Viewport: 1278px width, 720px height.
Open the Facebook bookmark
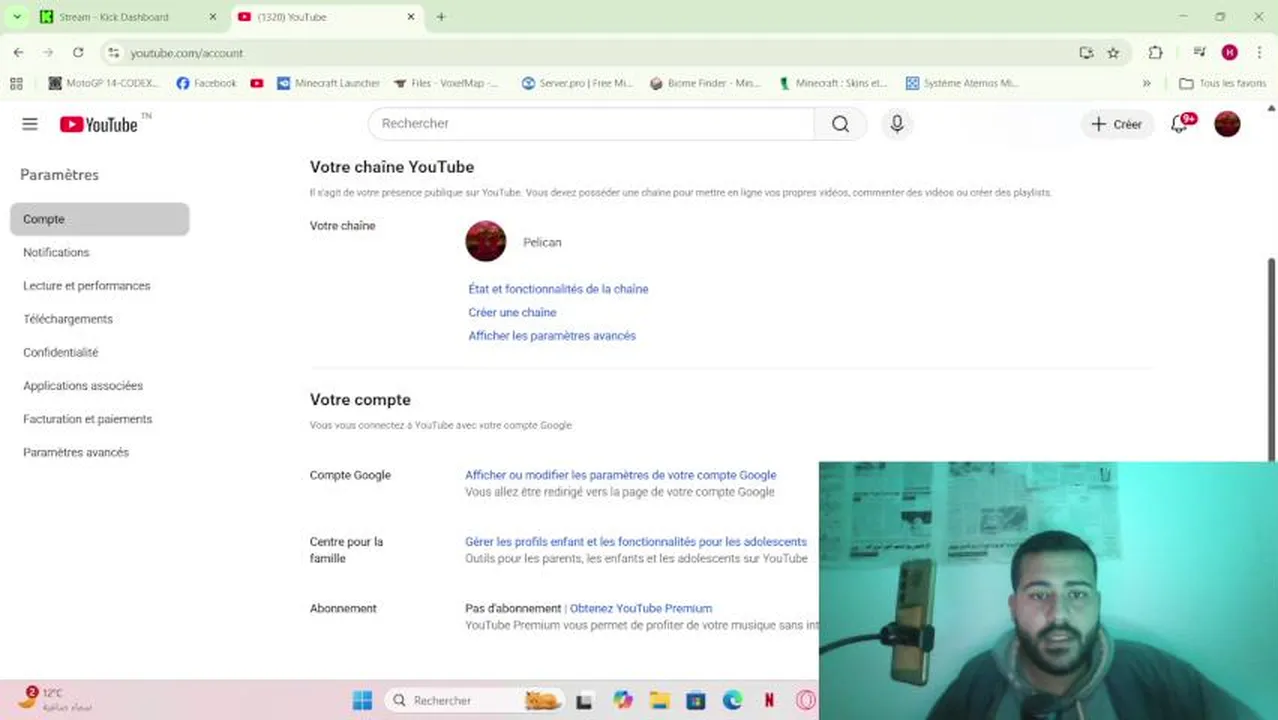(x=206, y=83)
